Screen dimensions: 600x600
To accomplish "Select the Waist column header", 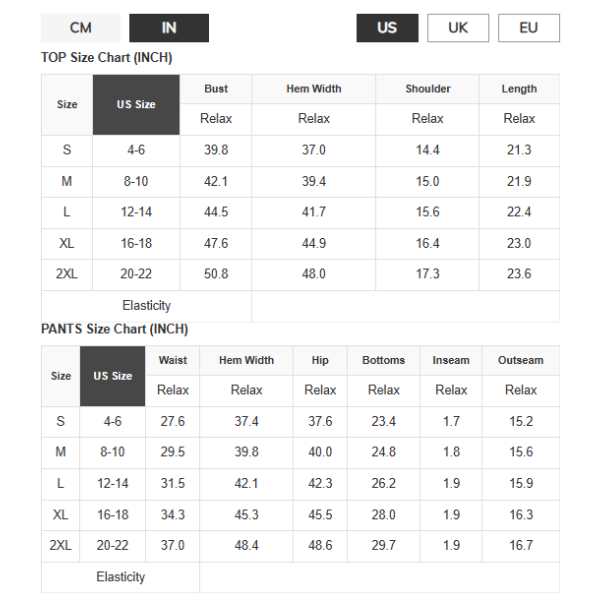I will pos(173,361).
